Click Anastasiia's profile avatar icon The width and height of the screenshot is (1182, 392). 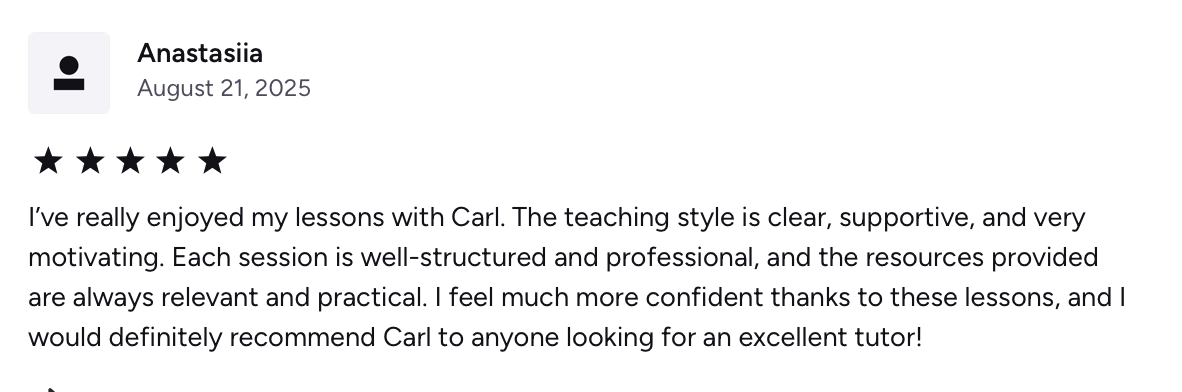(69, 73)
